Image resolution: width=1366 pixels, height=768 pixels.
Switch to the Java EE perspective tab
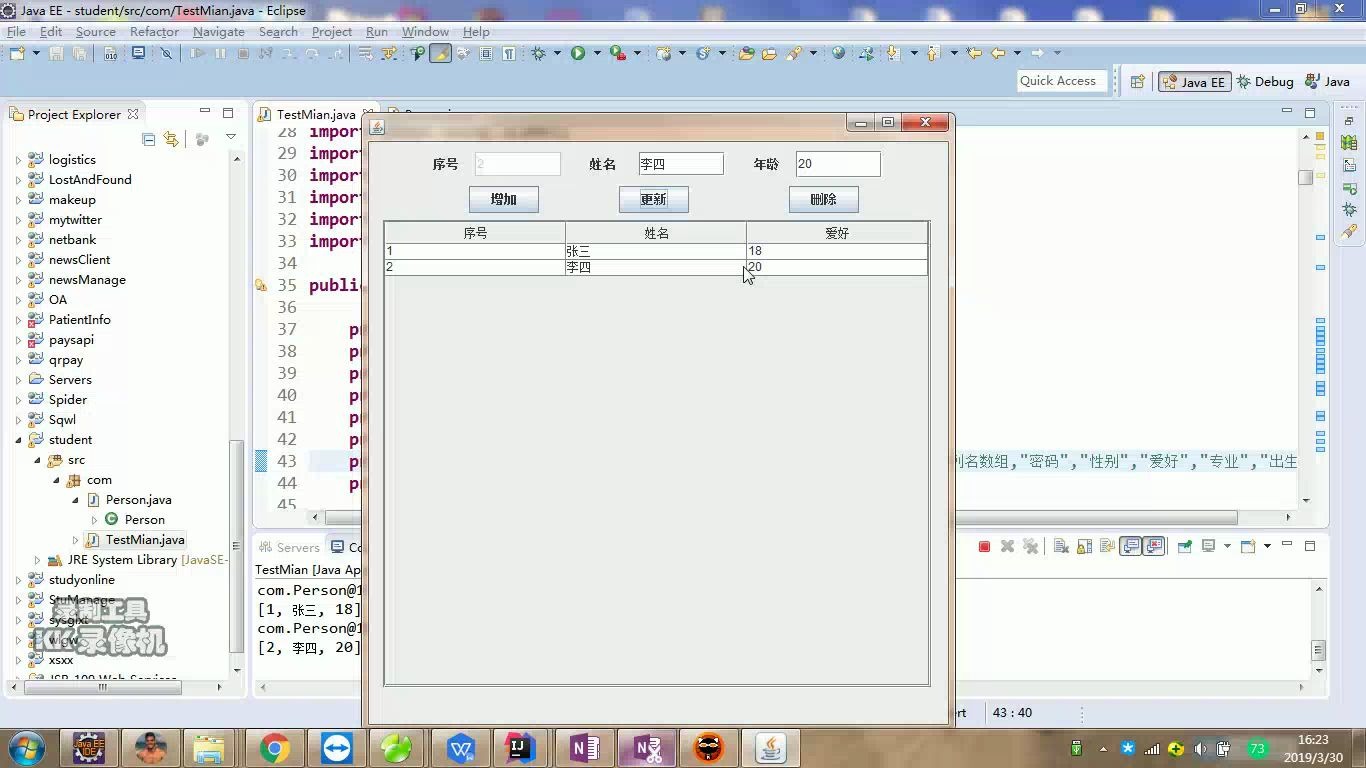point(1194,81)
